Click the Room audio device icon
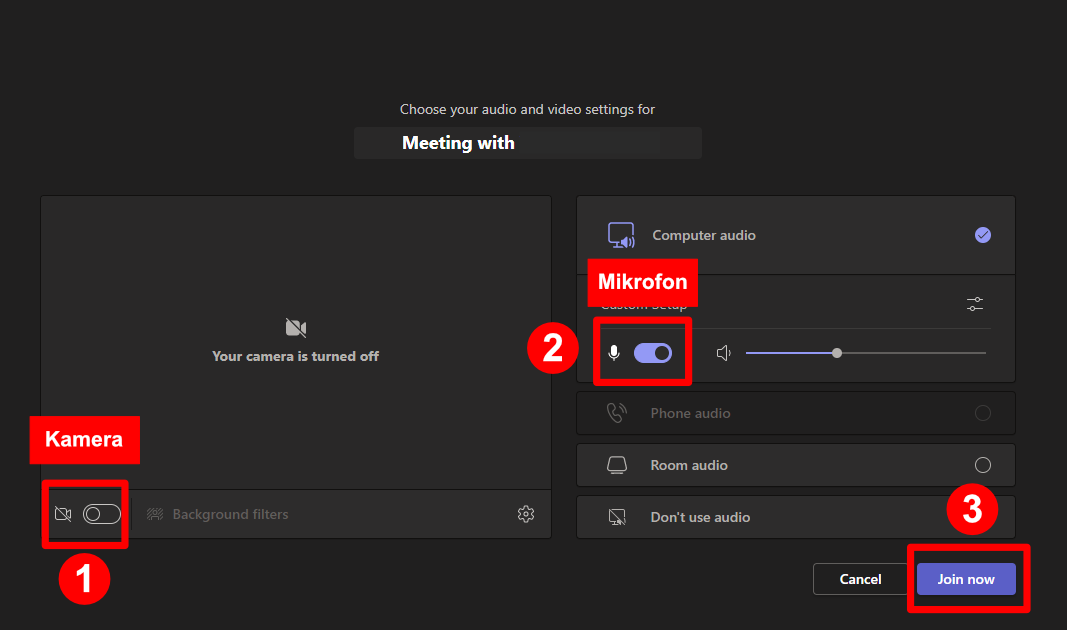 coord(617,465)
